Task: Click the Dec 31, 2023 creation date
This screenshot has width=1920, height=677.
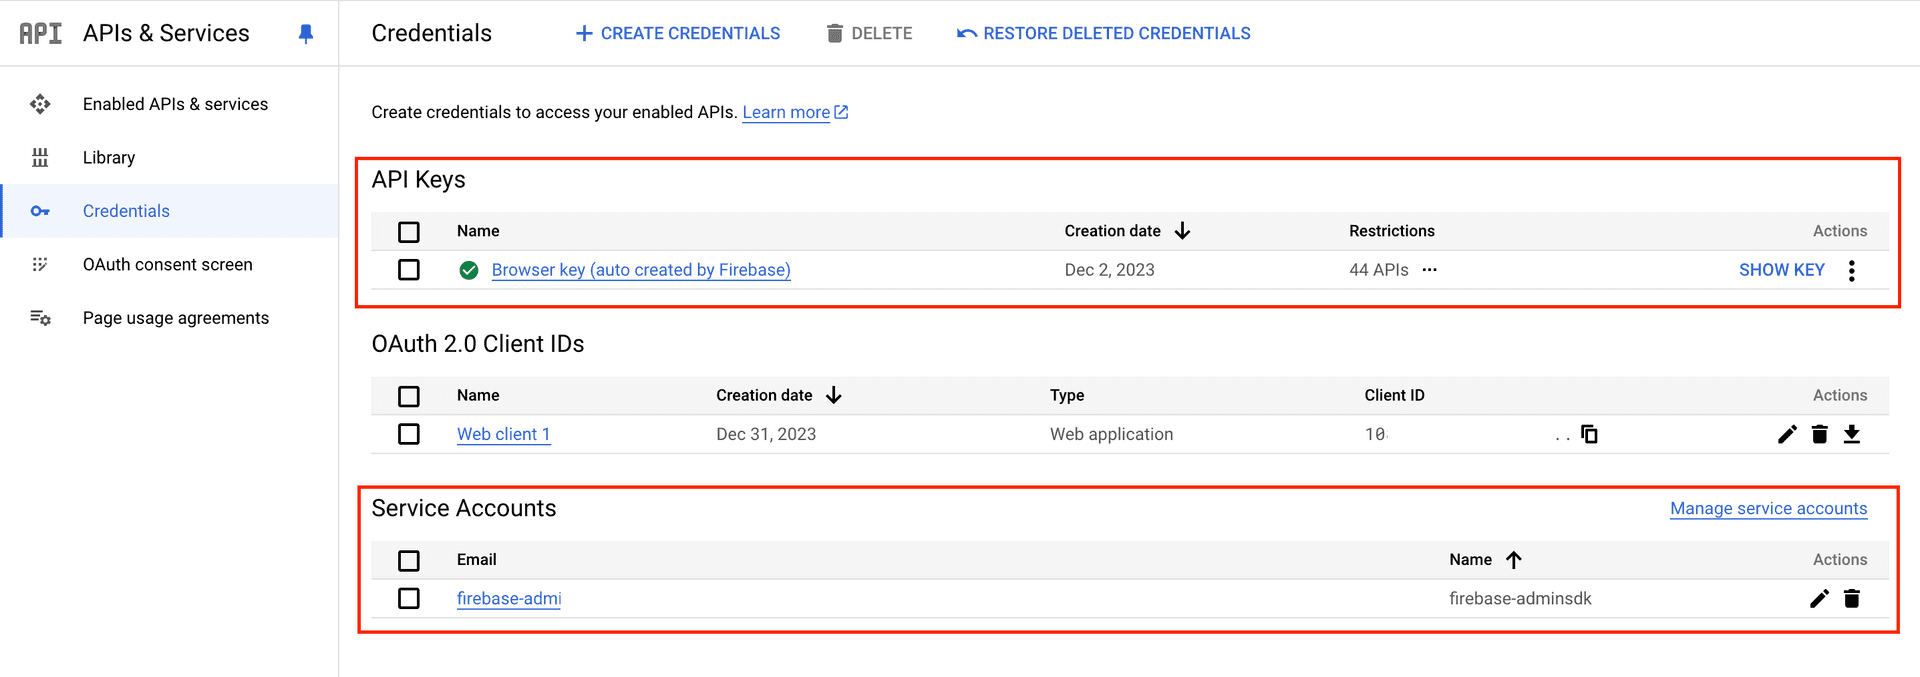Action: pyautogui.click(x=766, y=434)
